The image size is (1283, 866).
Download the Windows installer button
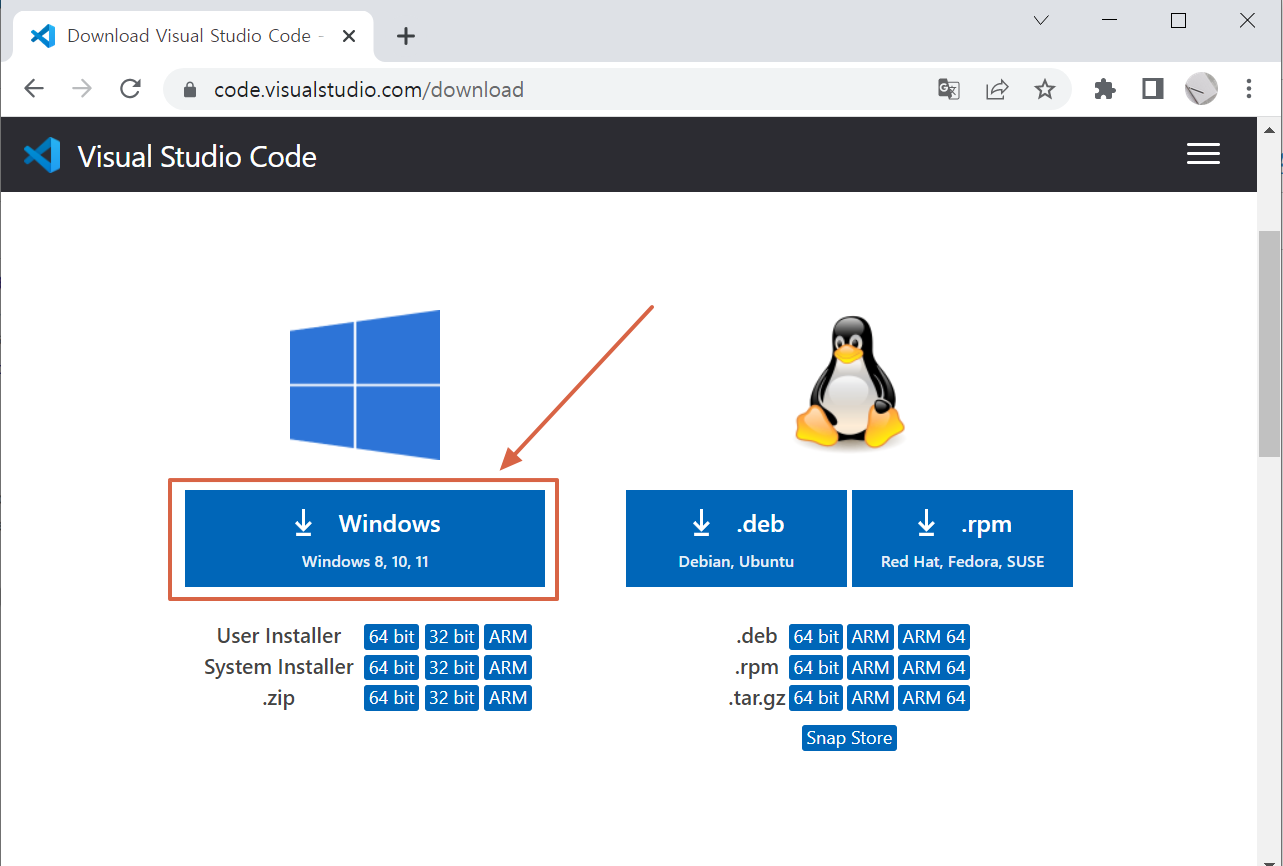tap(365, 538)
